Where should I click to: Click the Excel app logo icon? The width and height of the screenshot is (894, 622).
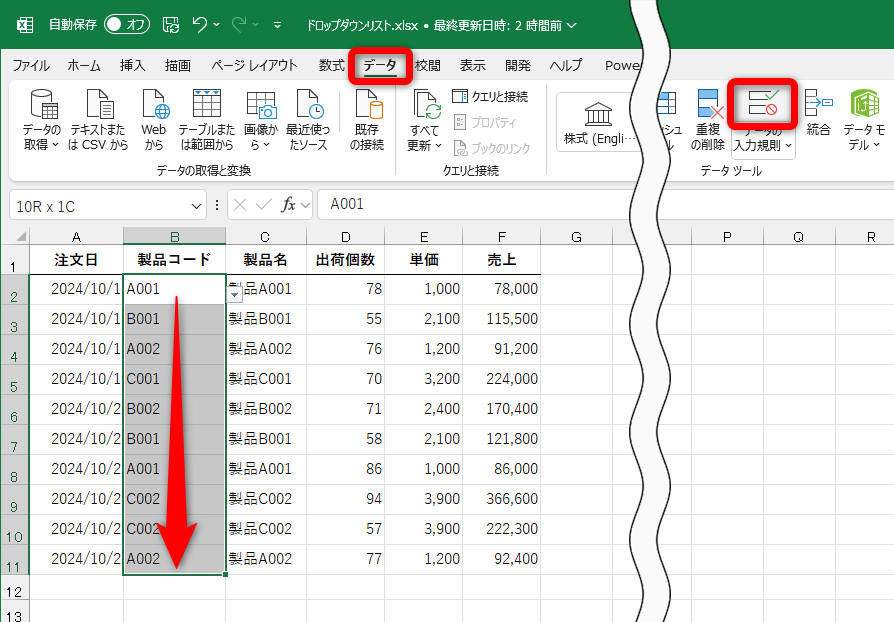point(25,25)
